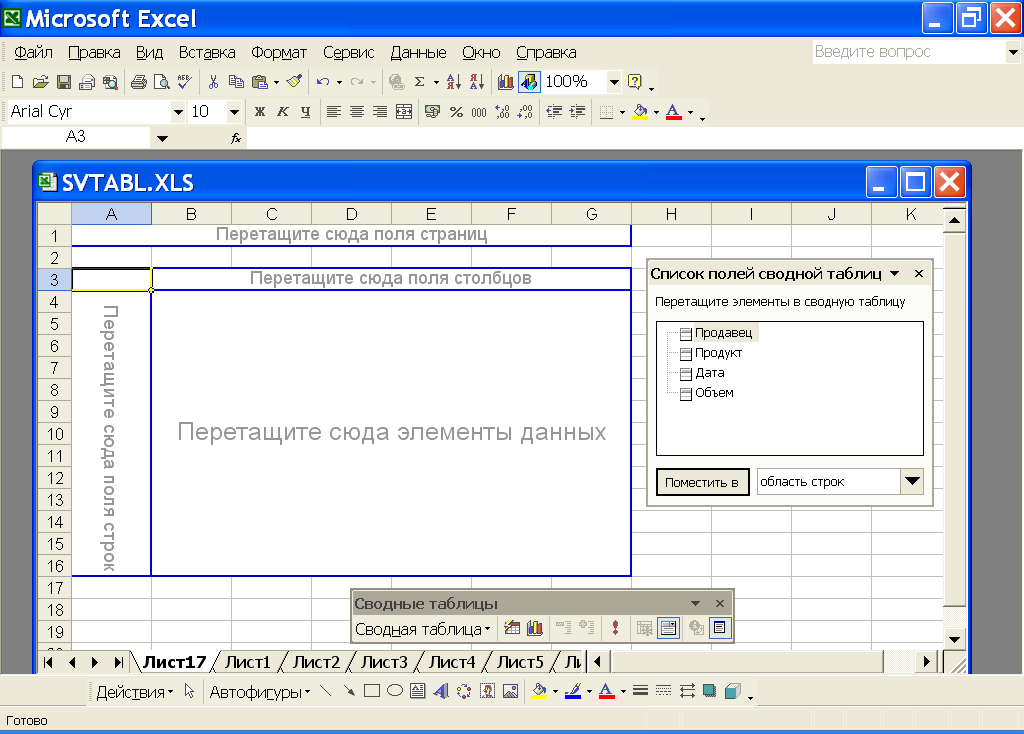Open the 'Сводная таблица' dropdown menu
The image size is (1024, 734).
tap(423, 630)
